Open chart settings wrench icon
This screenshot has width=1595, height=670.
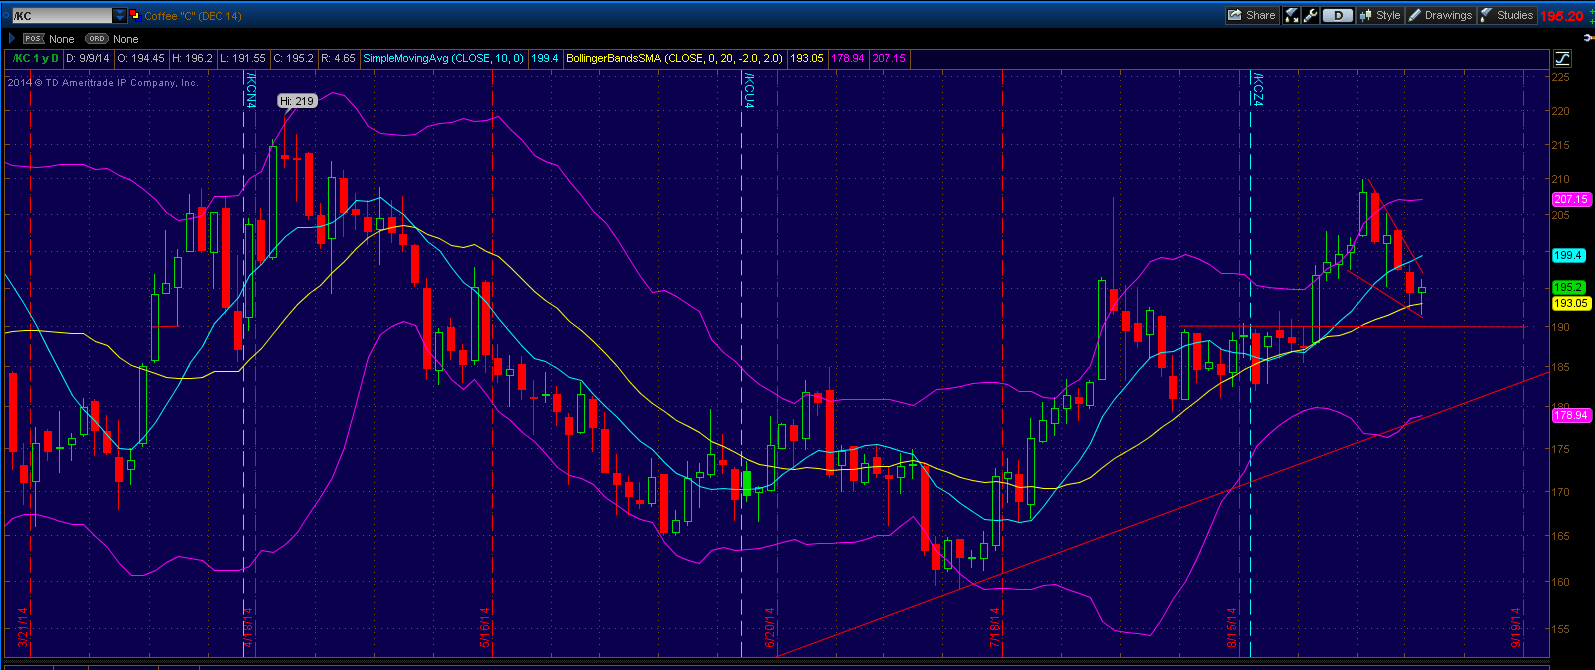click(1311, 15)
